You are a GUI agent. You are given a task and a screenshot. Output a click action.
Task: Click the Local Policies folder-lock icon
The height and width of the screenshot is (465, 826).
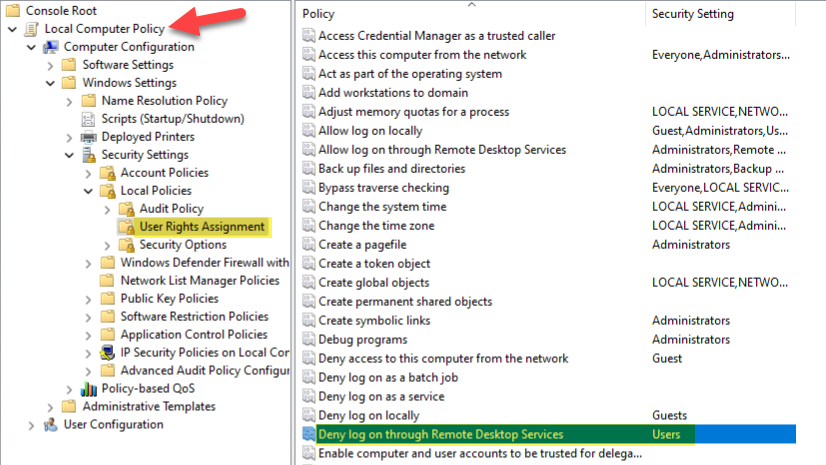[107, 191]
